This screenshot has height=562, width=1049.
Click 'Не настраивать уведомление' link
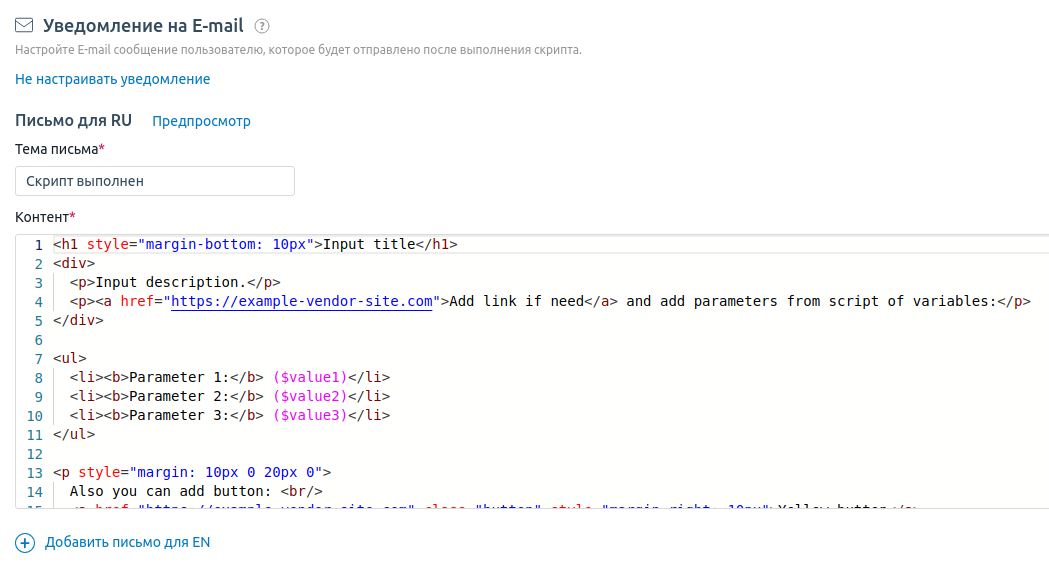pyautogui.click(x=112, y=79)
